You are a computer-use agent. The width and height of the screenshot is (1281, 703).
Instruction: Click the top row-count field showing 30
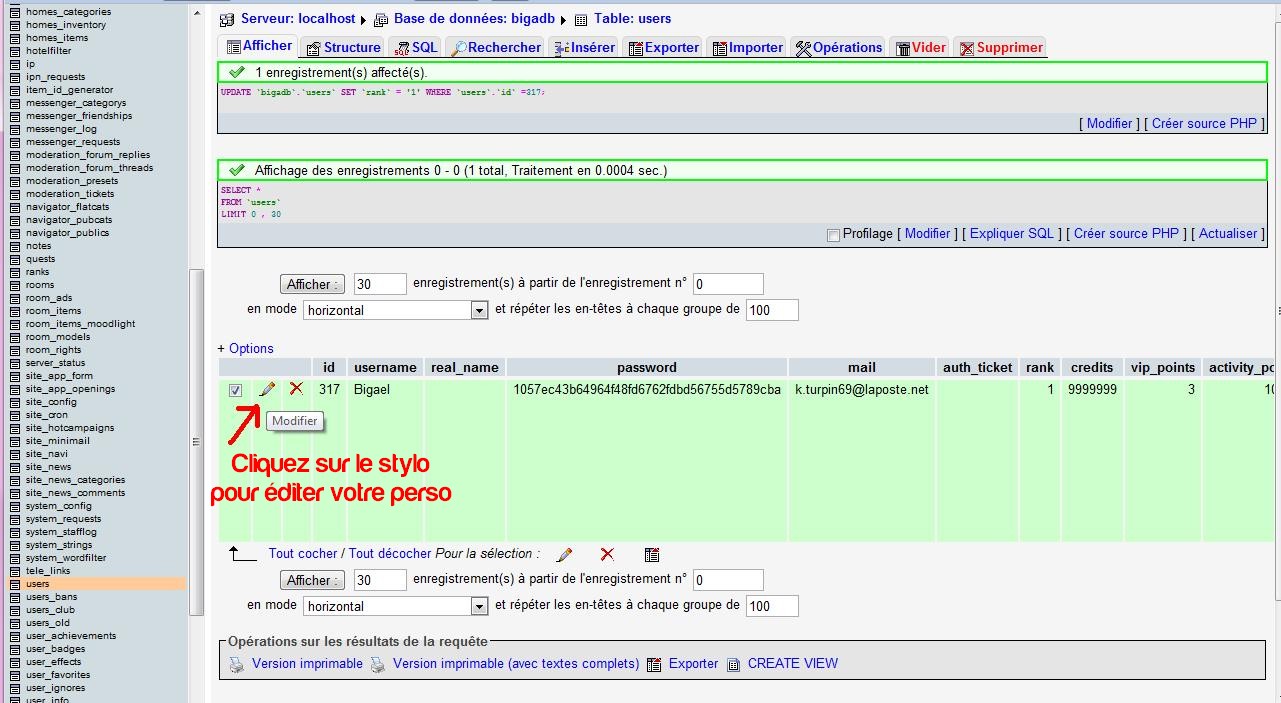380,284
